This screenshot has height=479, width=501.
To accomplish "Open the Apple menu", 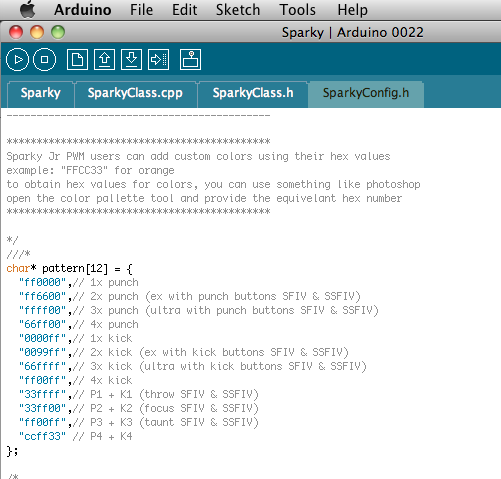I will (x=28, y=9).
